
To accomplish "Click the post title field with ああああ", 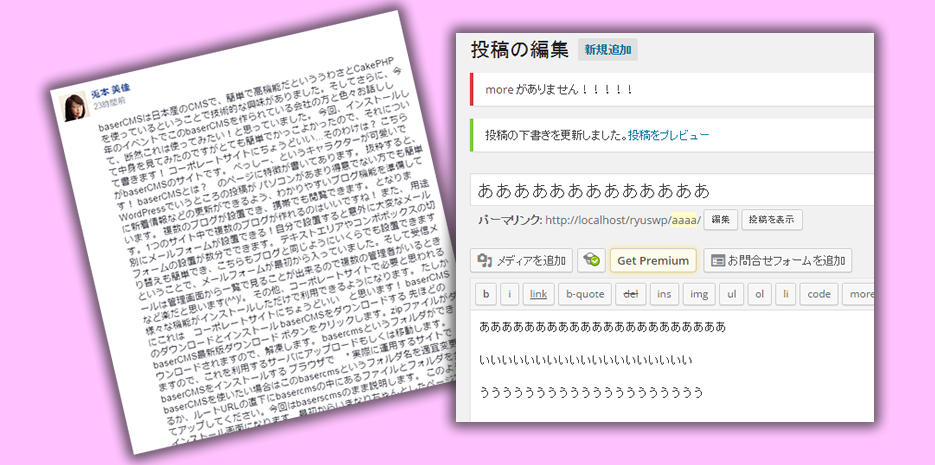I will [x=671, y=190].
